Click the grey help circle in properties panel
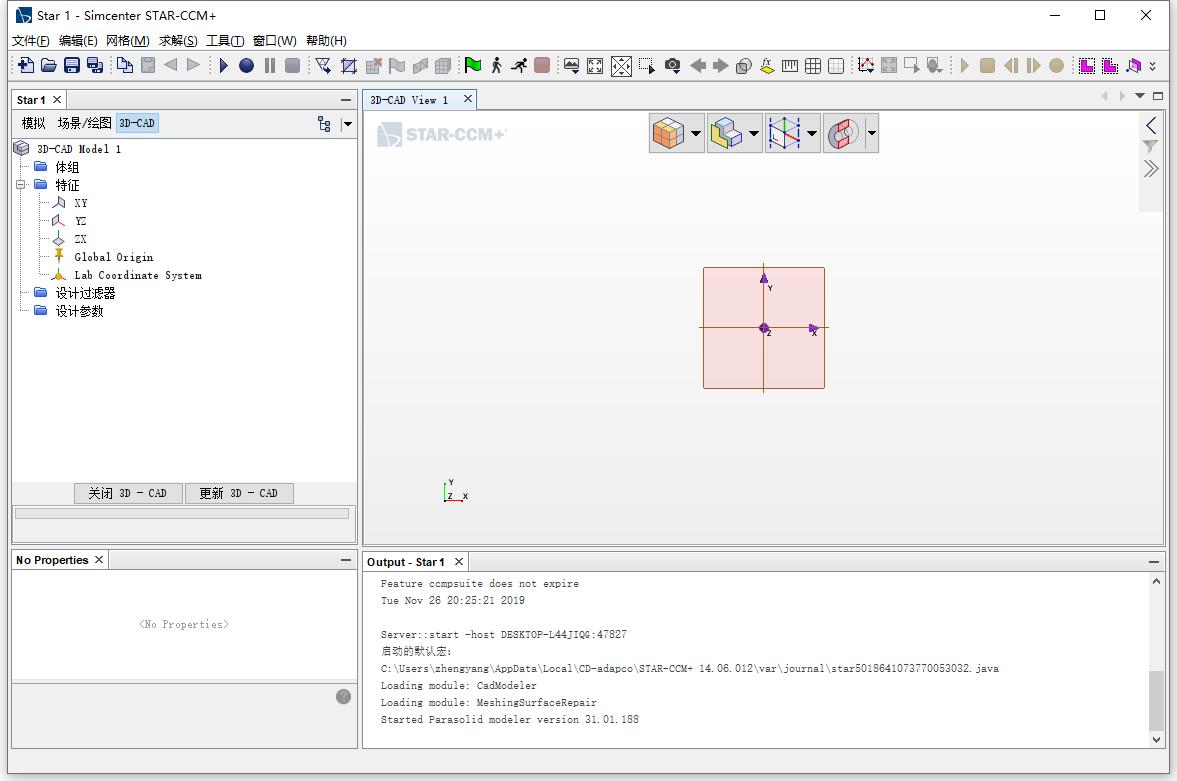Image resolution: width=1177 pixels, height=781 pixels. [343, 697]
